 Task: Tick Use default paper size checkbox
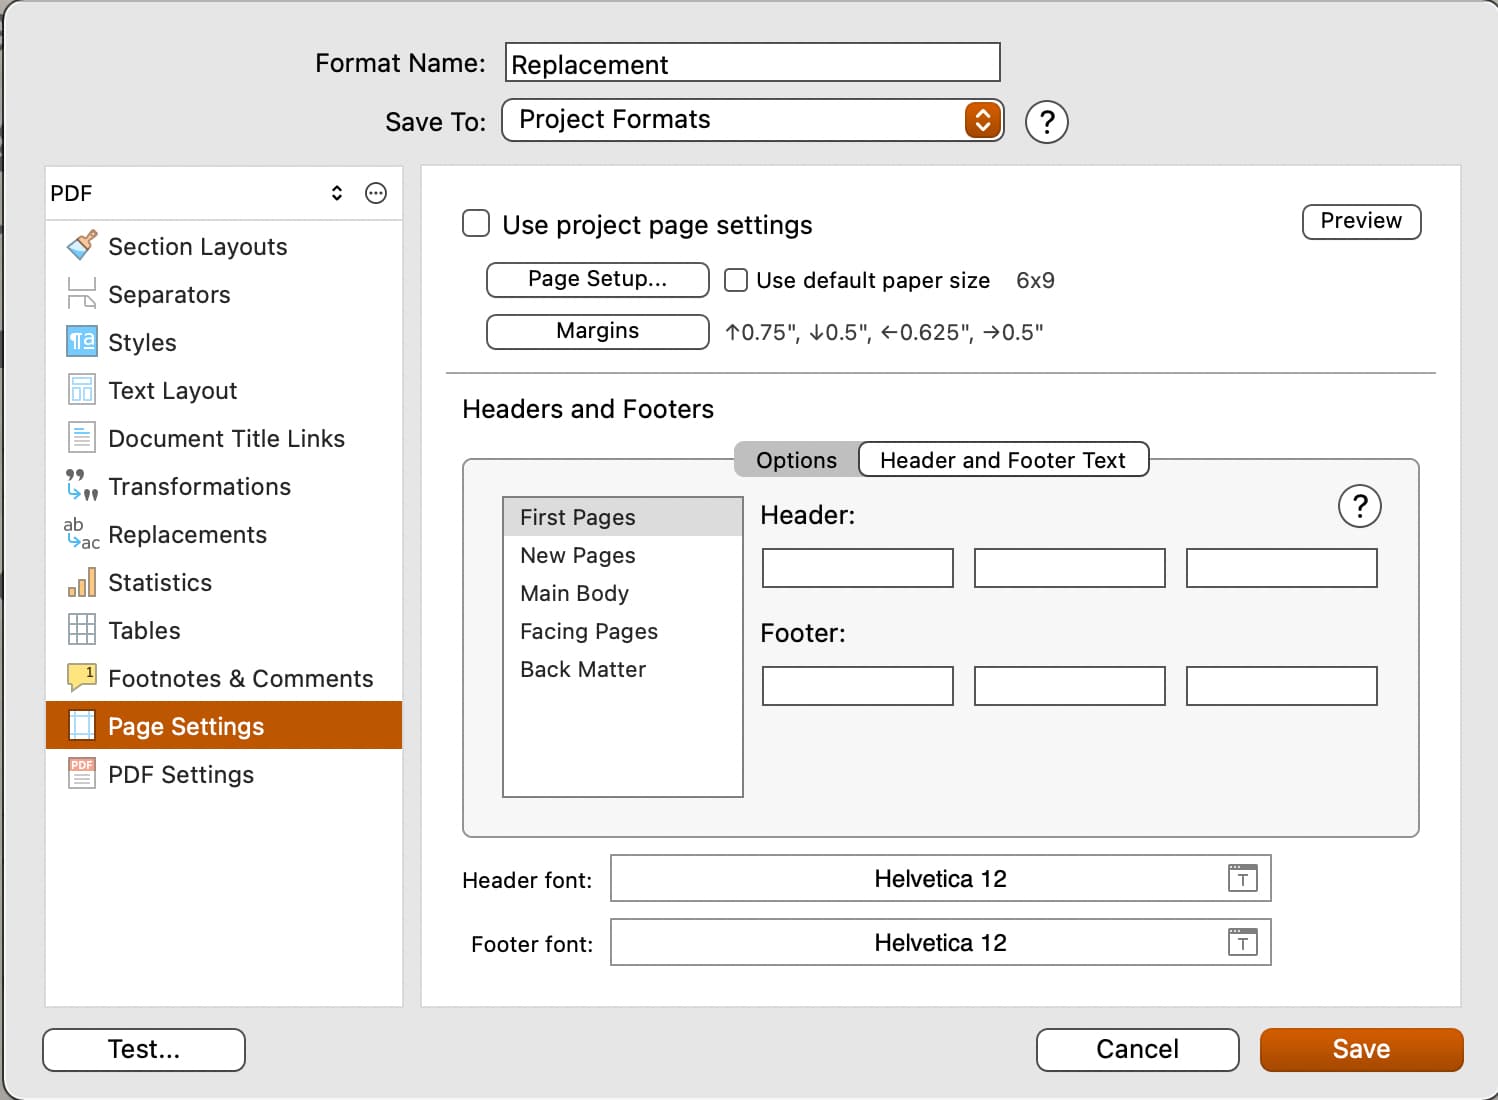[x=736, y=280]
